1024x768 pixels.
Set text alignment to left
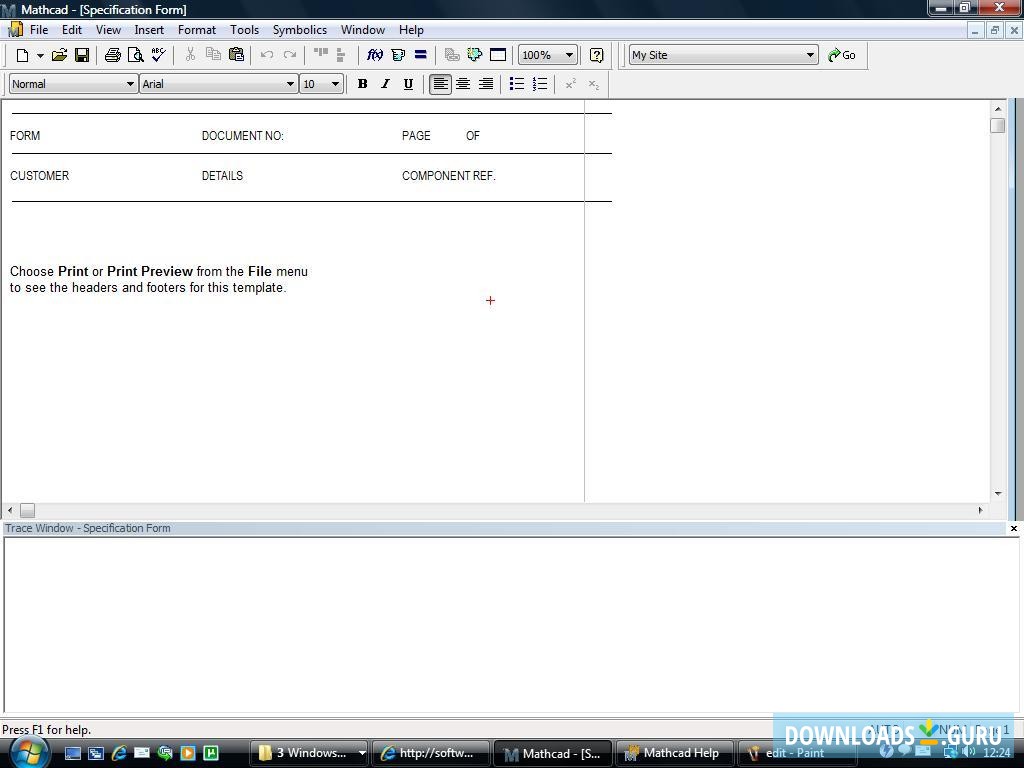440,84
